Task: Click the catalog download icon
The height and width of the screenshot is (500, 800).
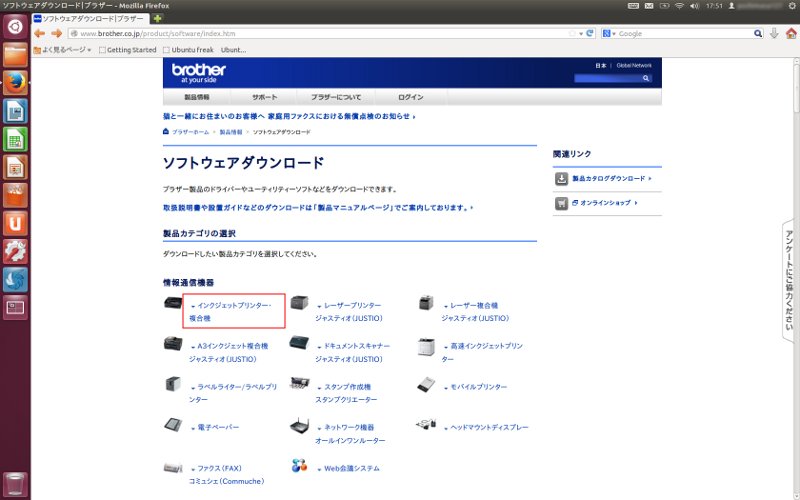Action: (x=561, y=179)
